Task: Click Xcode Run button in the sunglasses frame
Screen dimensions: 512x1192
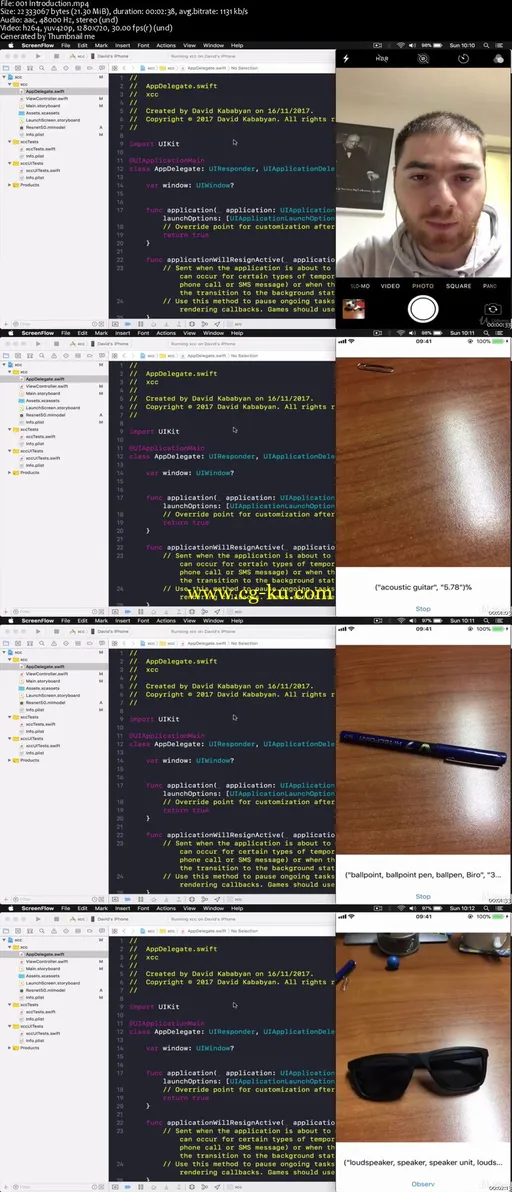Action: [39, 919]
